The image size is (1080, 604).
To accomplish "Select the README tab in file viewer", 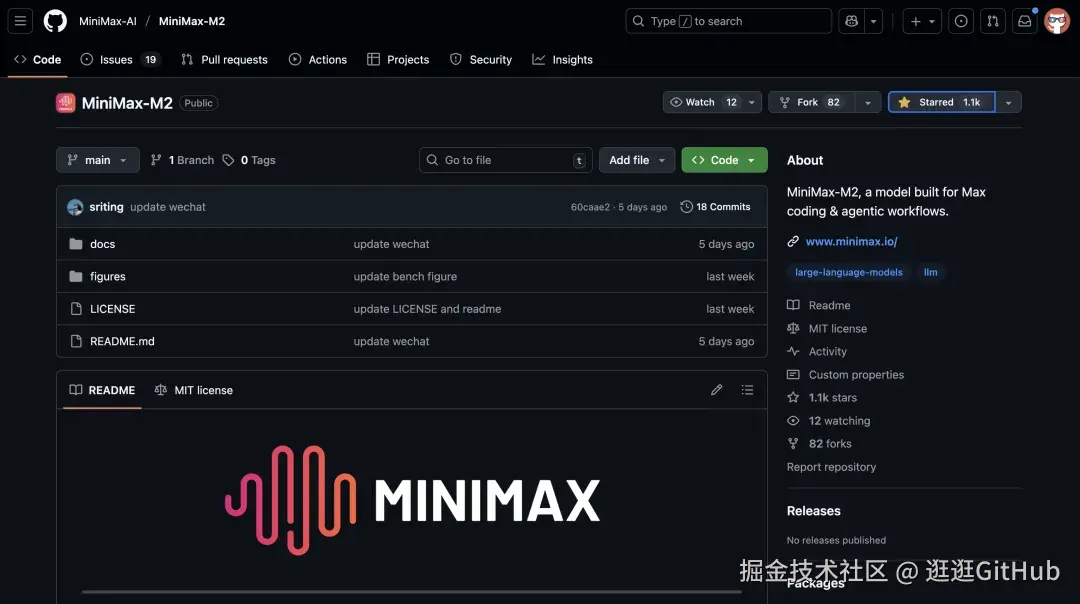I will coord(102,390).
